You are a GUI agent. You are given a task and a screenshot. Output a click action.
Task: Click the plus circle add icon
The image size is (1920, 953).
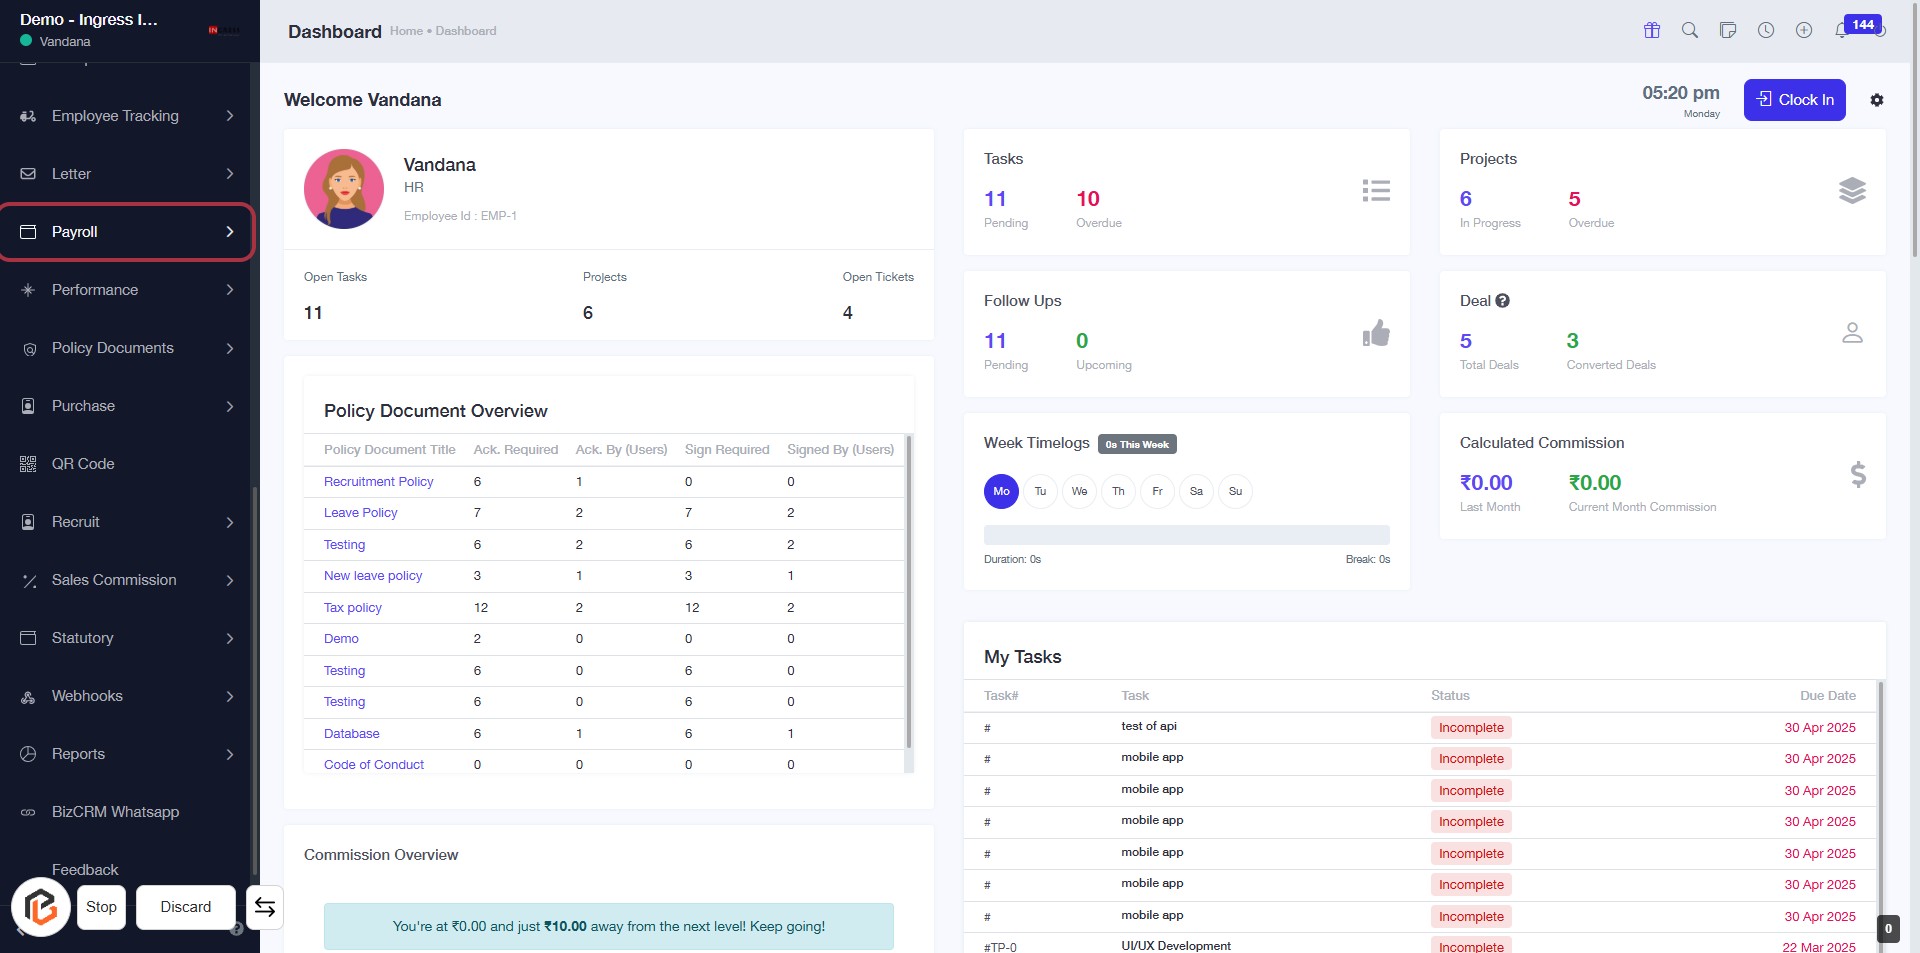point(1804,30)
